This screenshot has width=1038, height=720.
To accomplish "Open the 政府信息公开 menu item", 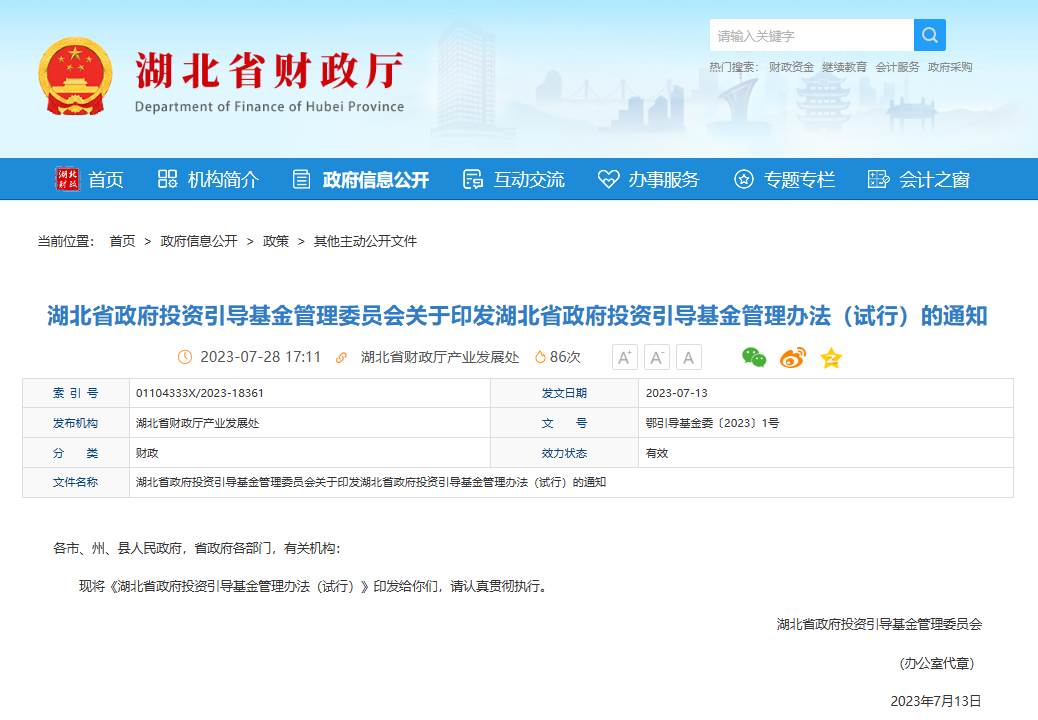I will click(375, 179).
